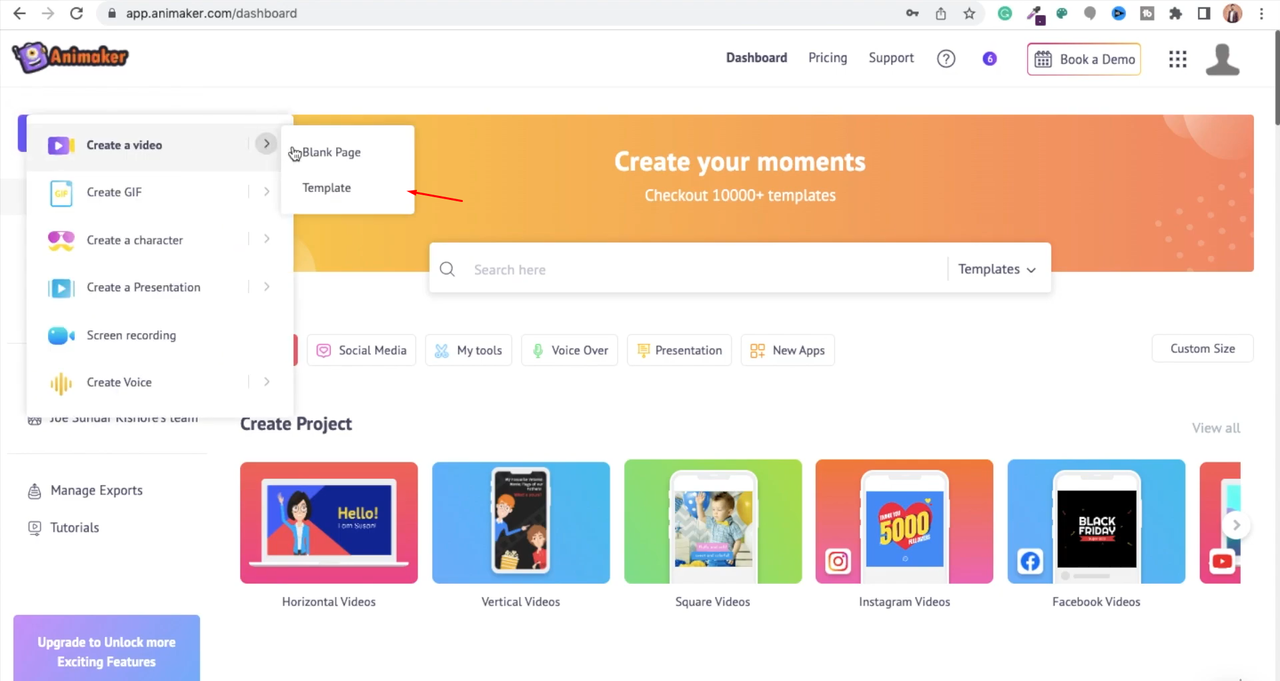
Task: Click the search magnifier icon
Action: point(447,269)
